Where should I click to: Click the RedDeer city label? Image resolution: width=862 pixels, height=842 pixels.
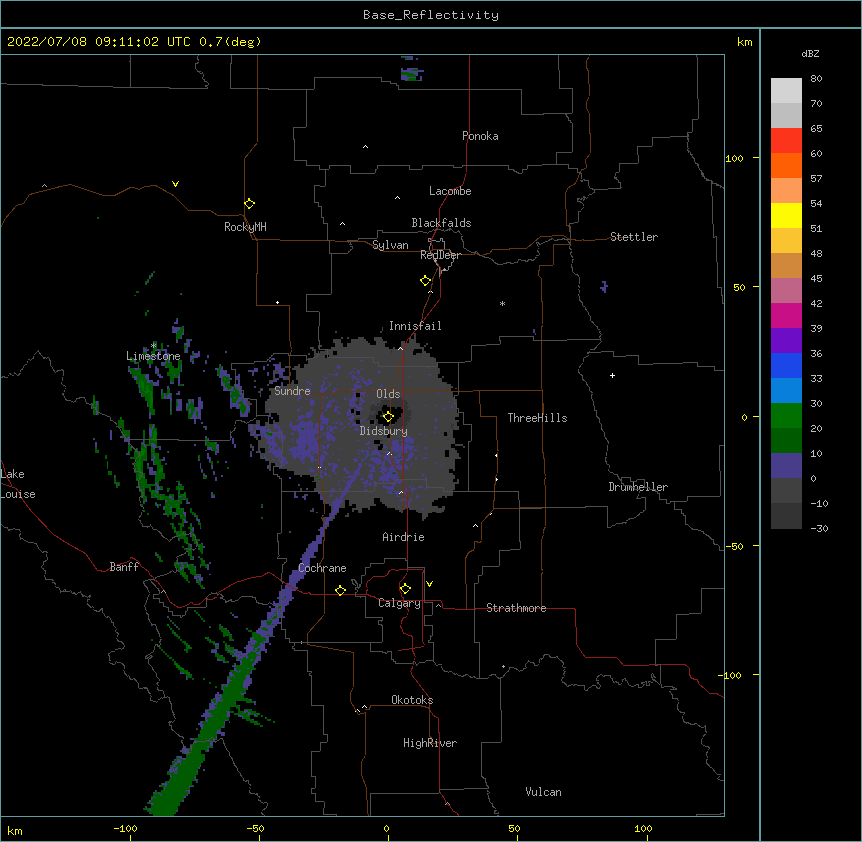[440, 255]
